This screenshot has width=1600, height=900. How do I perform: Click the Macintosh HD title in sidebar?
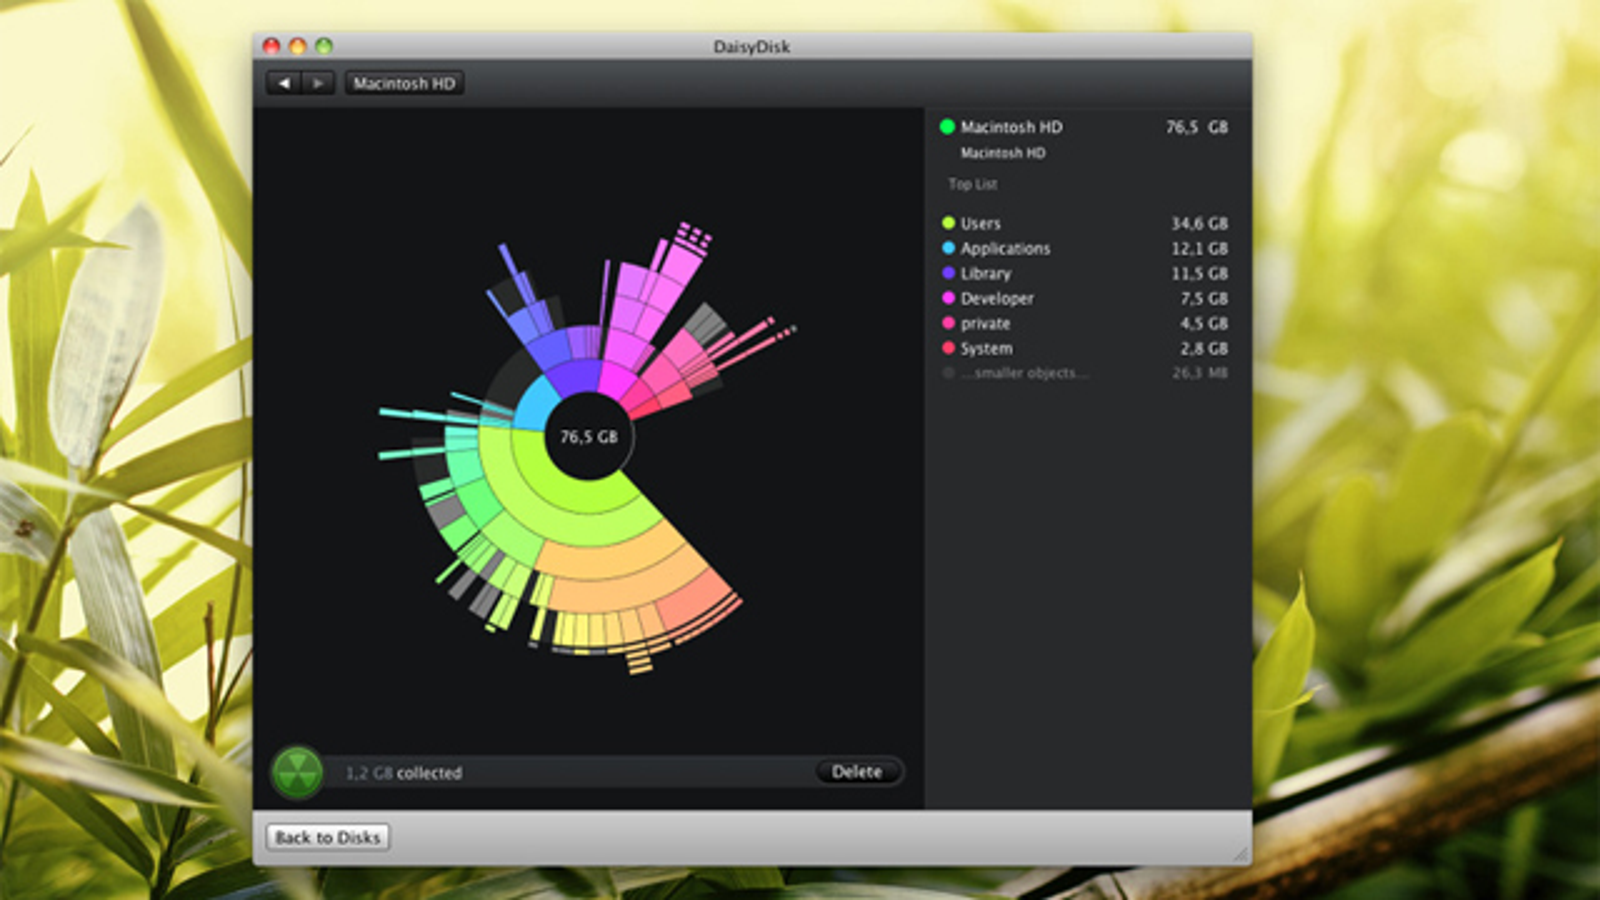[1011, 127]
